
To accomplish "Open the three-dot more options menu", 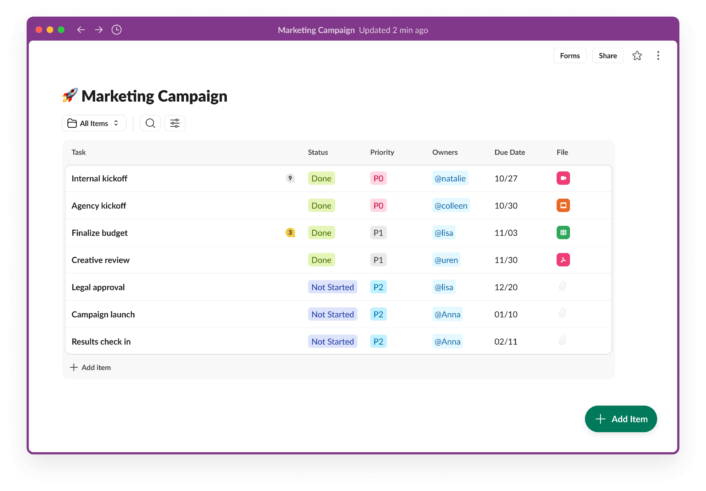I will tap(658, 55).
